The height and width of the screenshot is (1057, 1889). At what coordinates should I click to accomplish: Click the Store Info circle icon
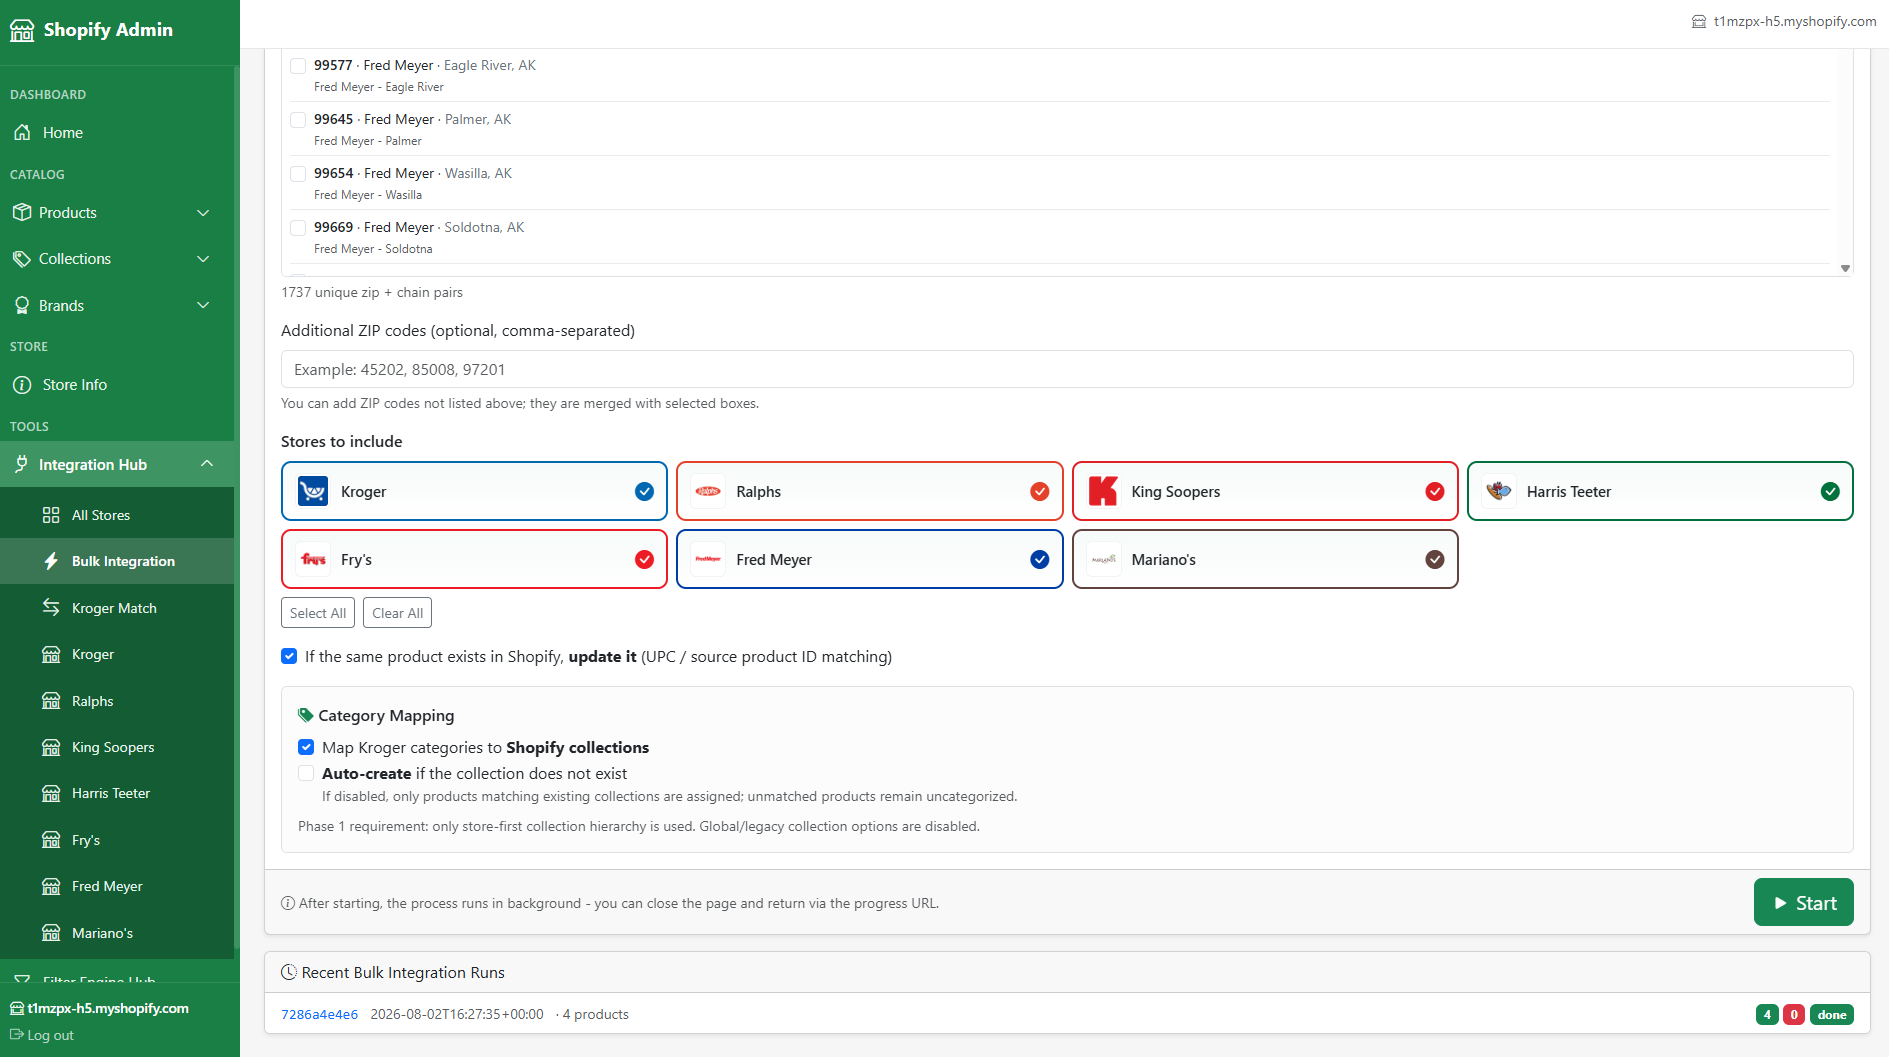coord(22,385)
